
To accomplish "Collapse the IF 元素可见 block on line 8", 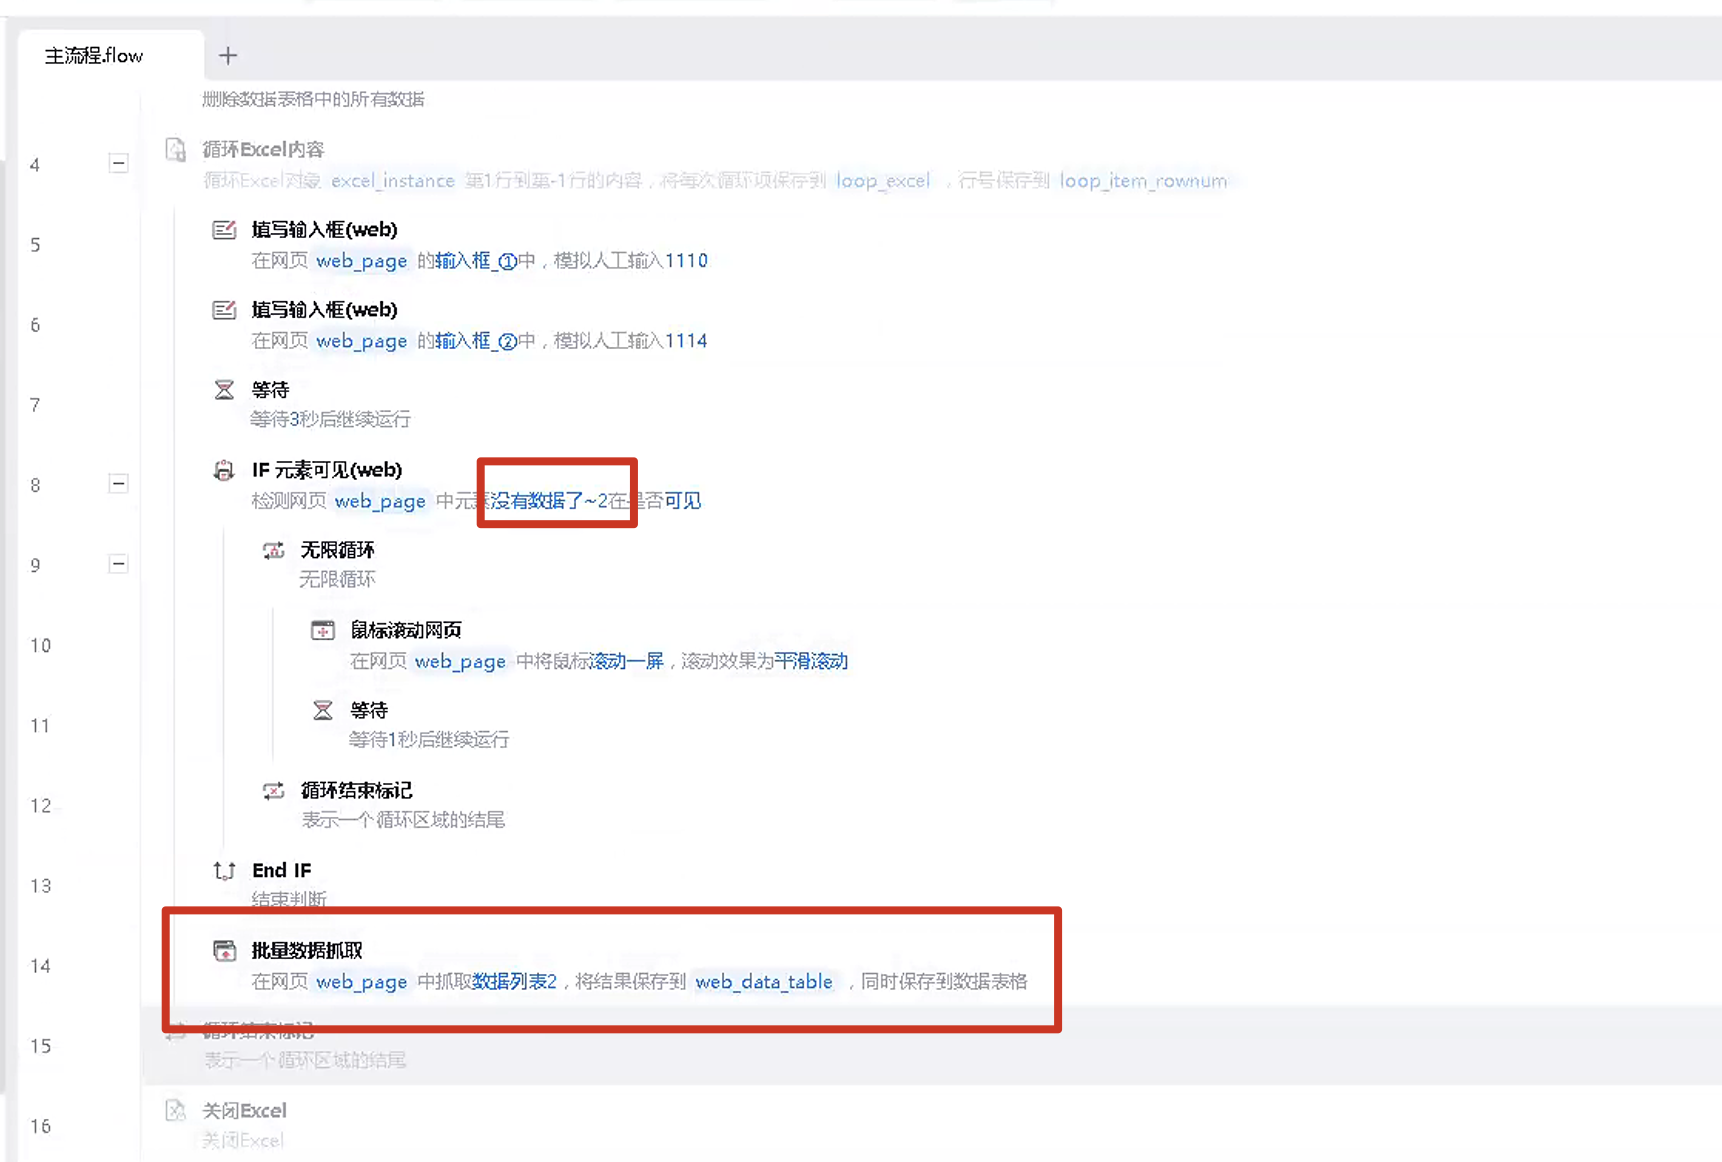I will click(118, 484).
